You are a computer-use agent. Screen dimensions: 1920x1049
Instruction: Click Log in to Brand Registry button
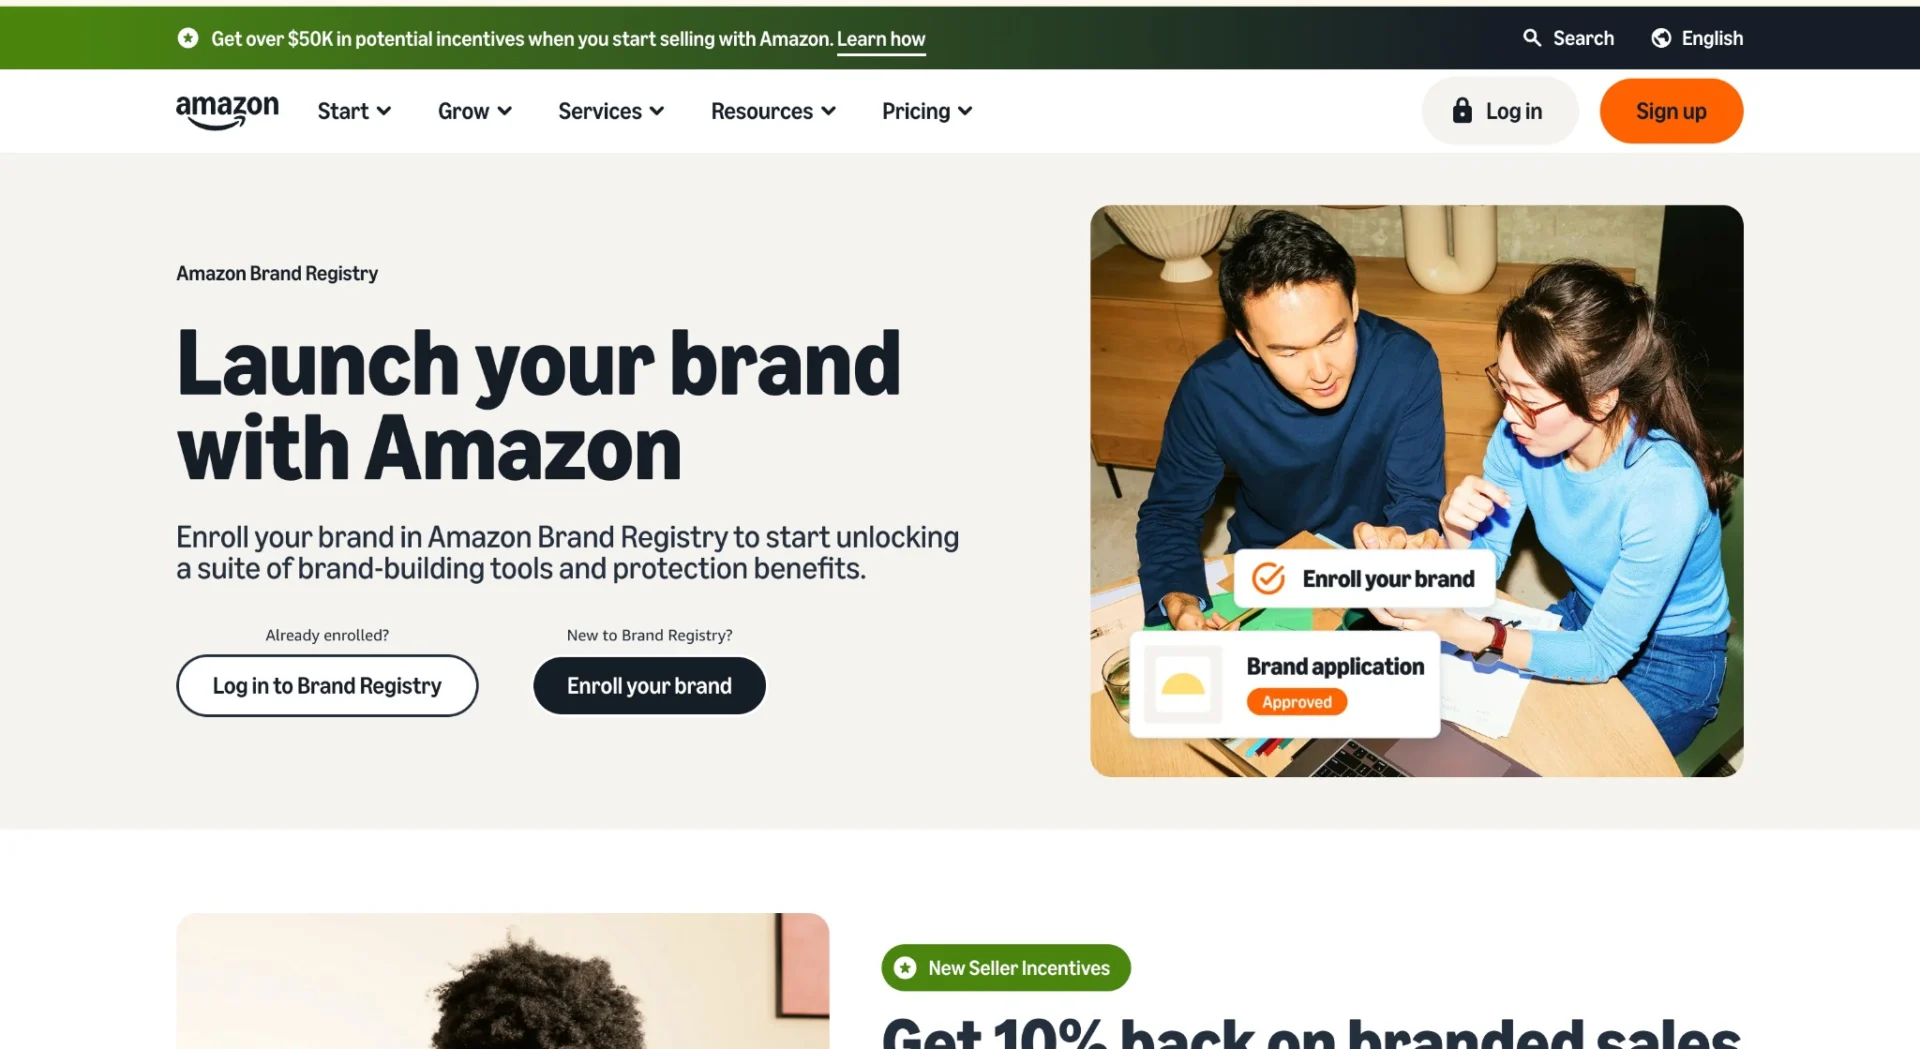click(x=327, y=686)
